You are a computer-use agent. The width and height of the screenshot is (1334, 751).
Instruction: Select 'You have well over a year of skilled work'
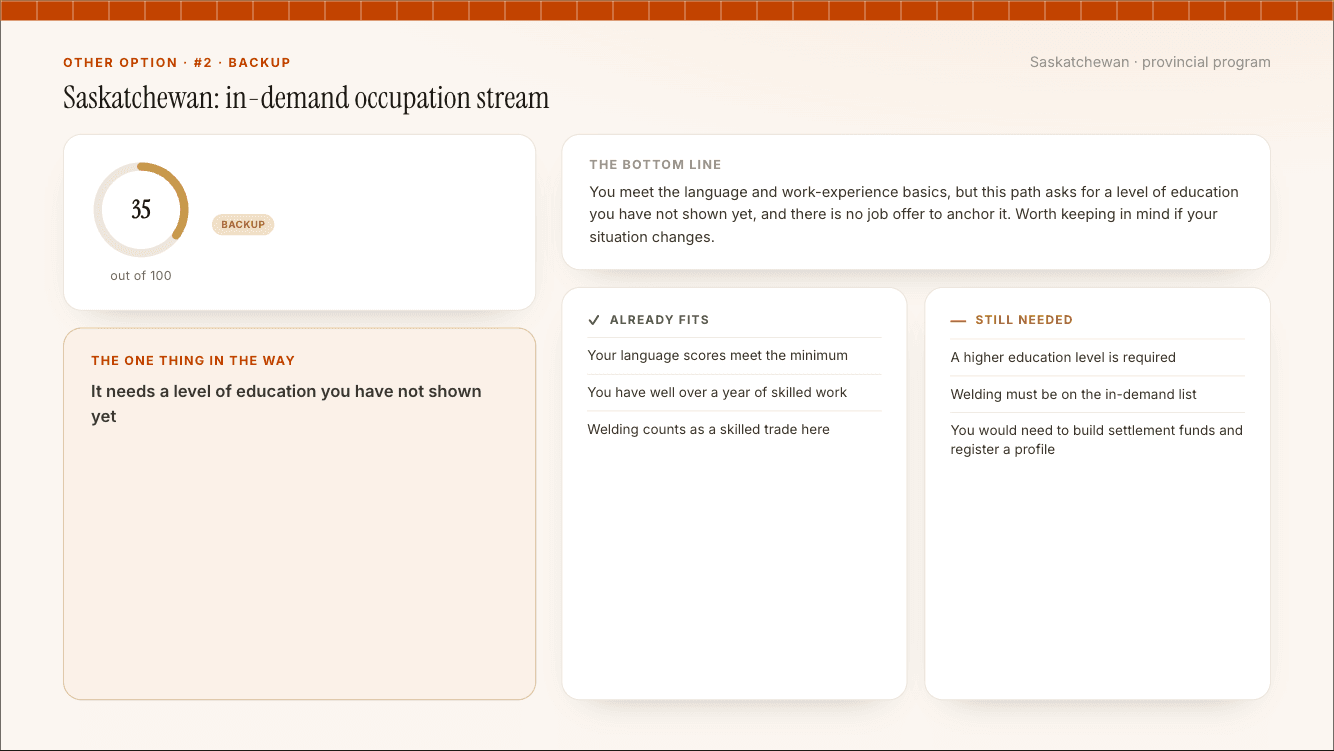coord(717,393)
